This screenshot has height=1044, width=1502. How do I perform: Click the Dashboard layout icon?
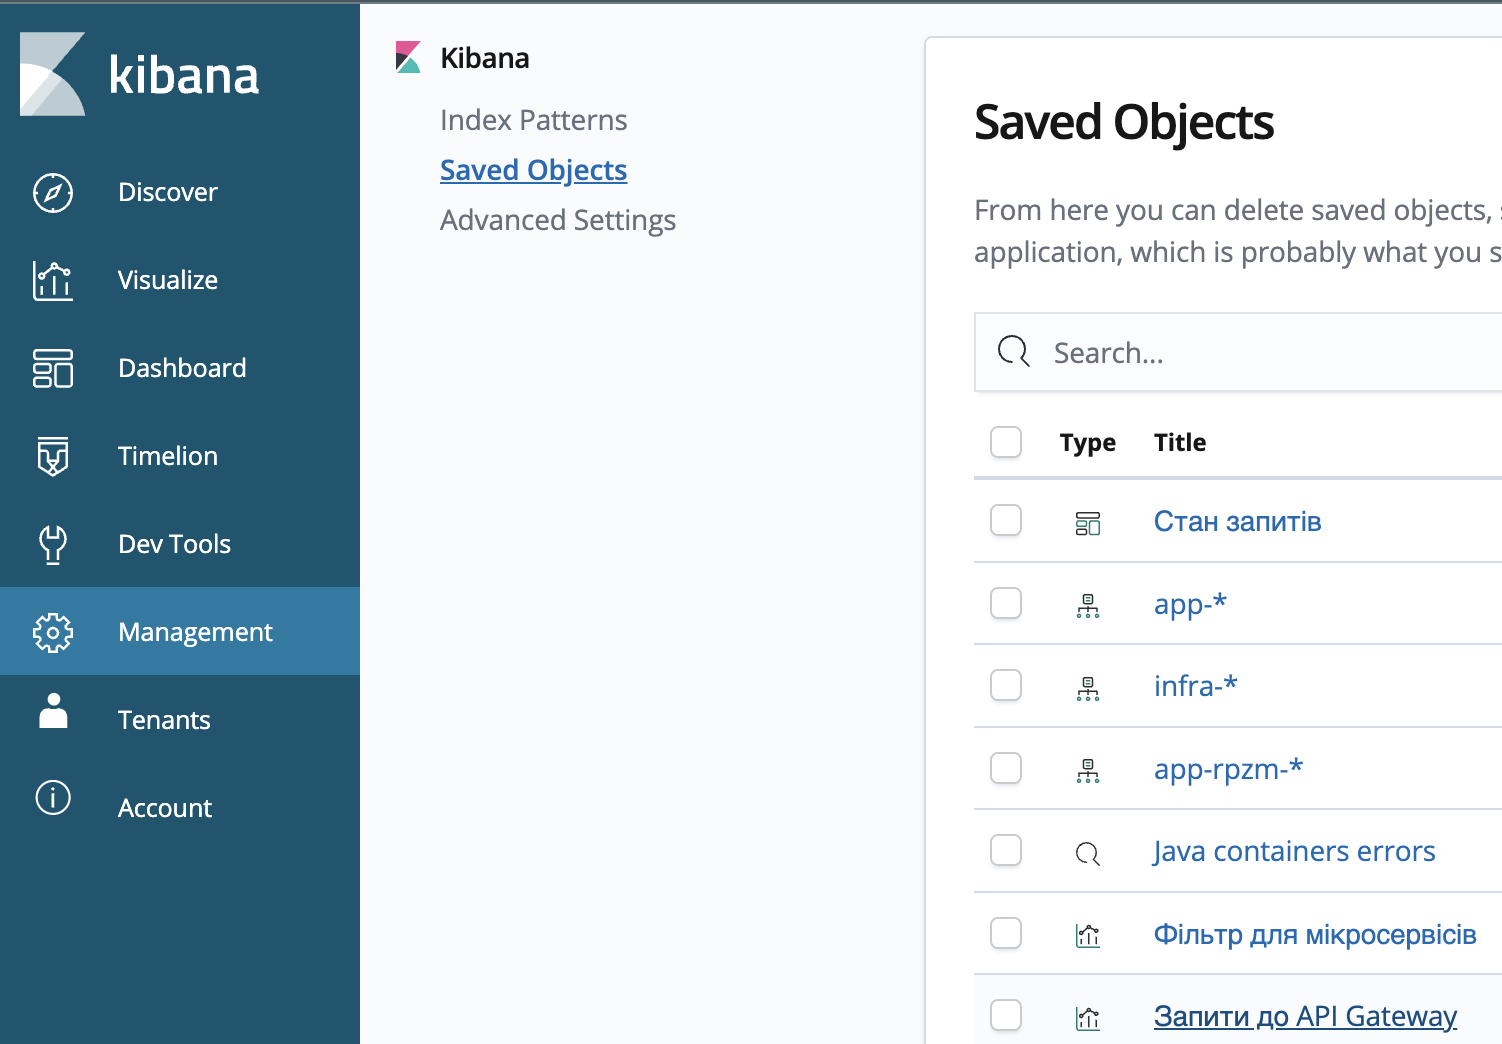[53, 369]
